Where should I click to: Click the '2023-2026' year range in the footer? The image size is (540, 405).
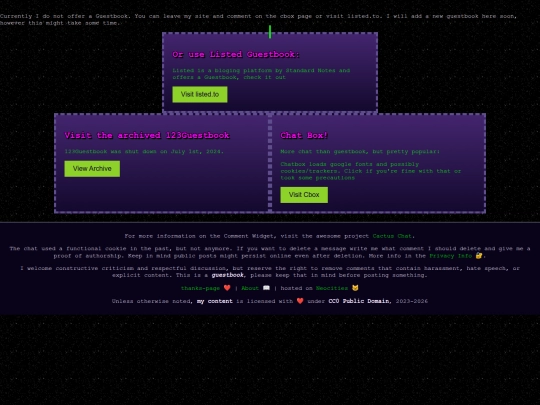pos(412,301)
